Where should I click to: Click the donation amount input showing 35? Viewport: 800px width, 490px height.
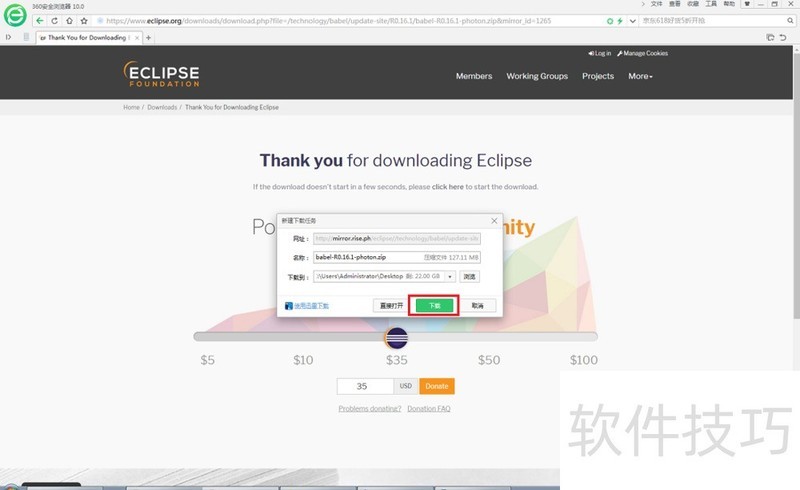click(x=365, y=386)
